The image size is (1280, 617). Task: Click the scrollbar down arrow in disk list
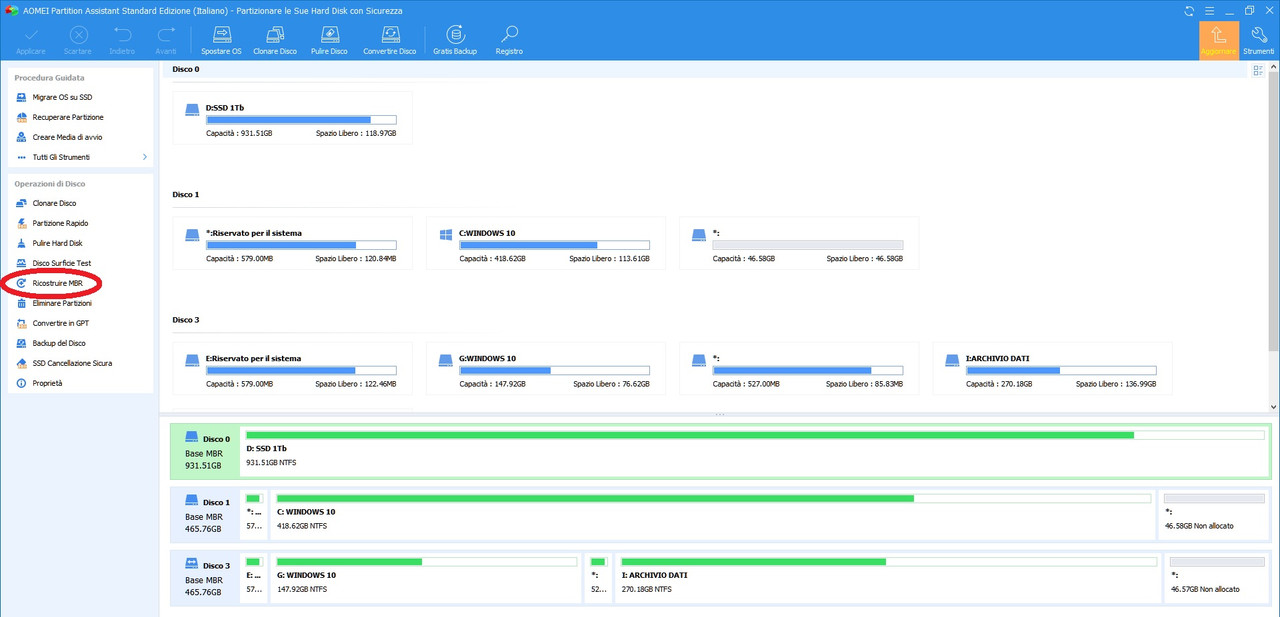(1273, 407)
